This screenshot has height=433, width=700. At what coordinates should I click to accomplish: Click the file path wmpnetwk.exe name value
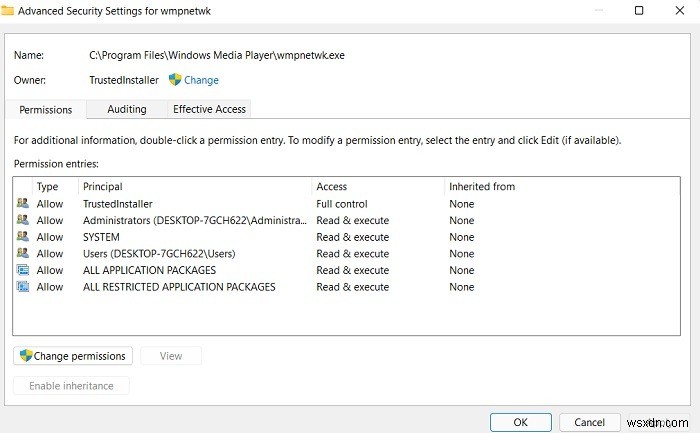coord(217,55)
